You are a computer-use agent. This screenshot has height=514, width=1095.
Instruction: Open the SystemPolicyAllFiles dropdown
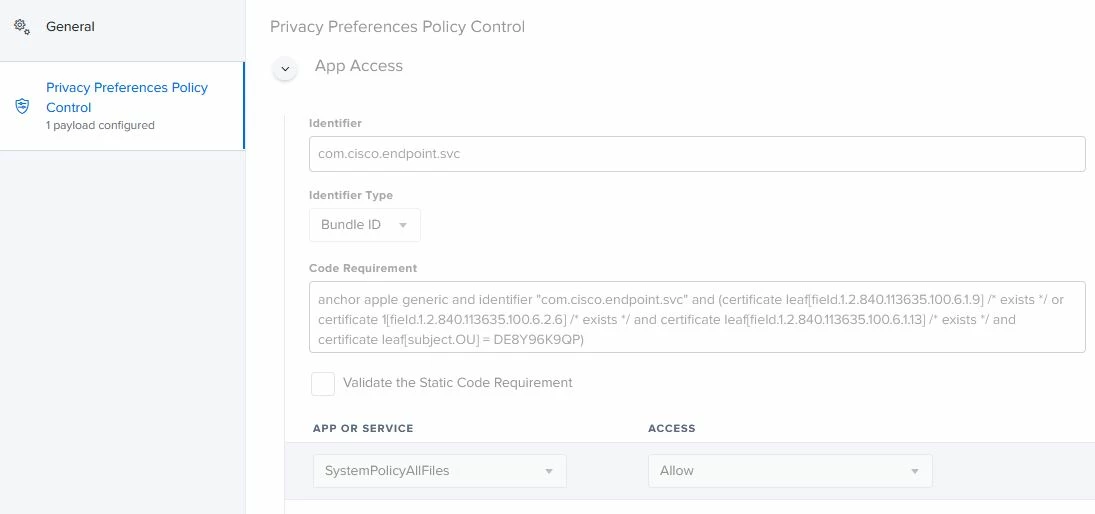(x=439, y=471)
